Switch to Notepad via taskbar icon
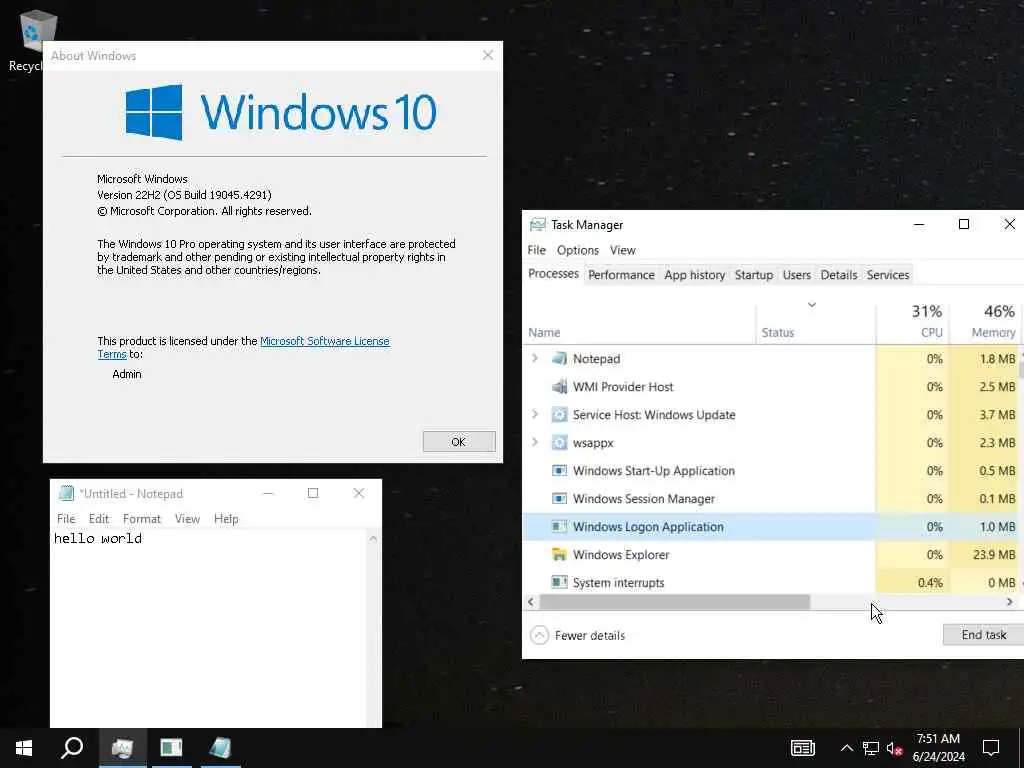Screen dimensions: 1024x768 coord(220,748)
